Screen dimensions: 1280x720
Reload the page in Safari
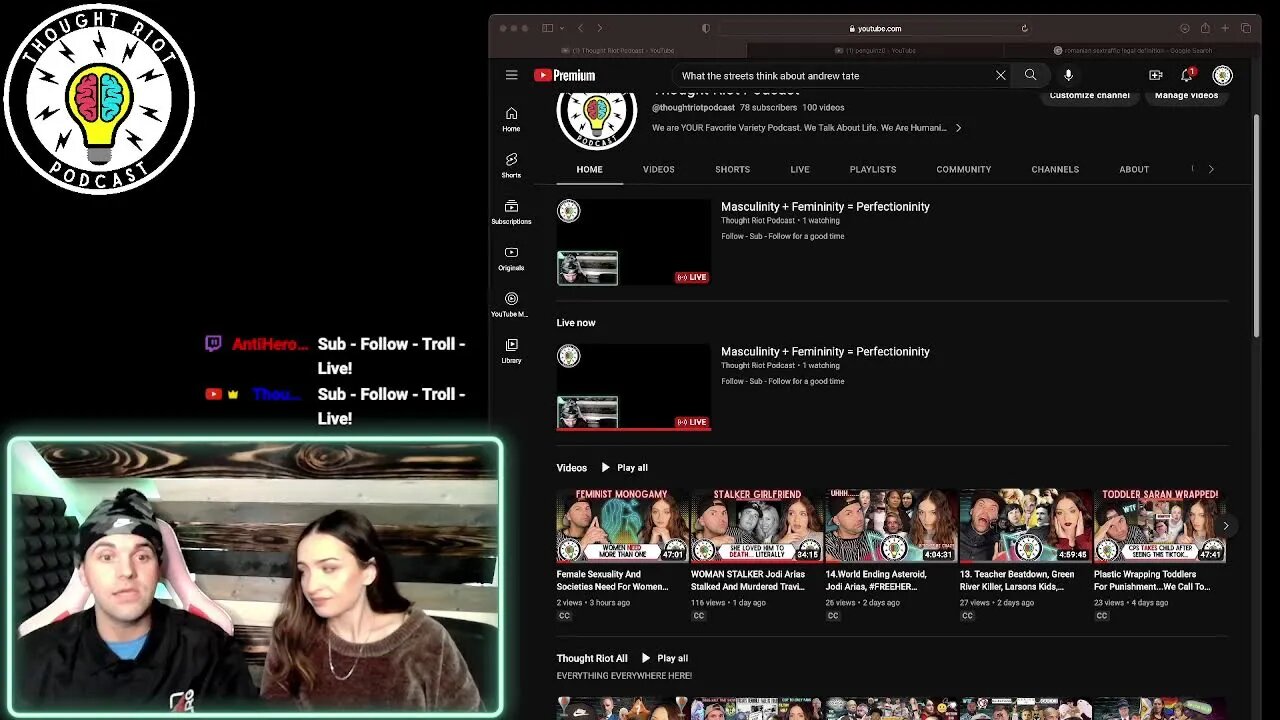[x=1024, y=28]
